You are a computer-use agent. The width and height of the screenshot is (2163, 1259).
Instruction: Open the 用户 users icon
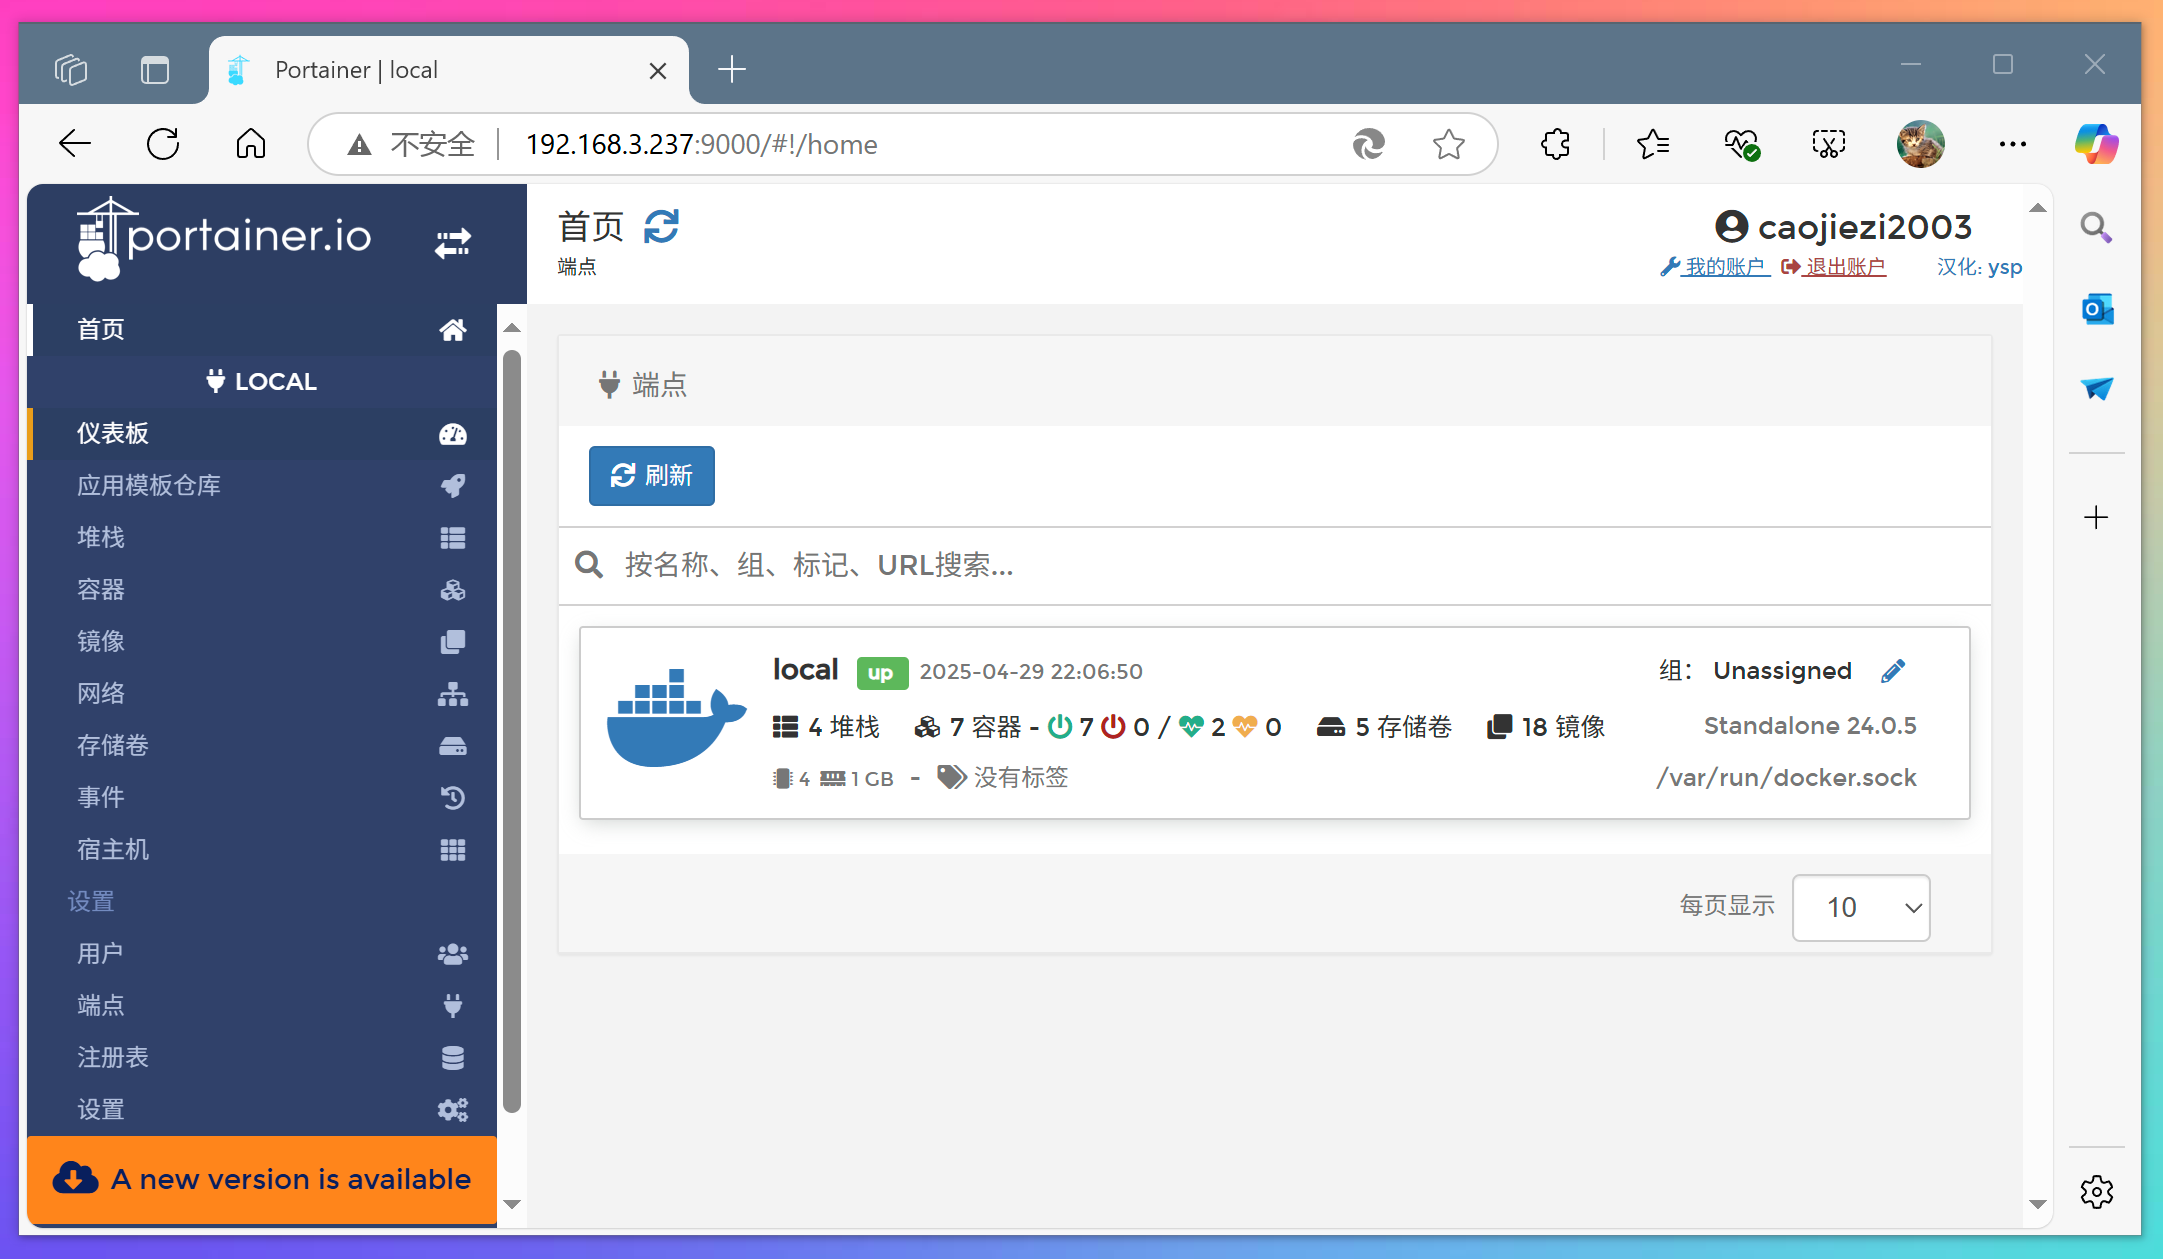tap(452, 953)
